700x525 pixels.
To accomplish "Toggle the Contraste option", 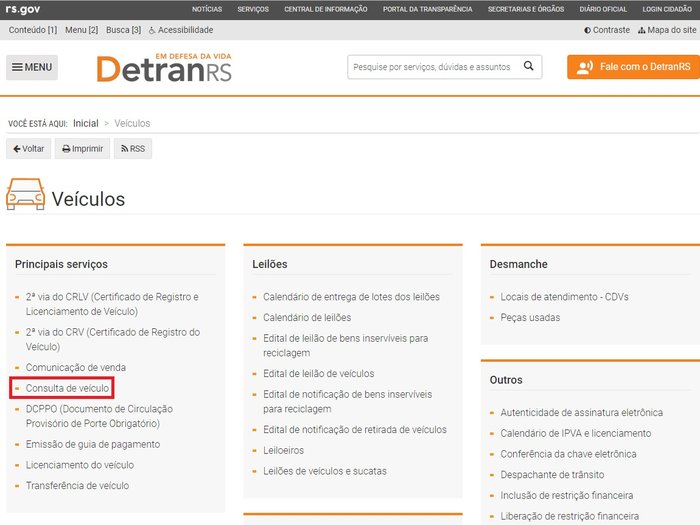I will coord(607,30).
